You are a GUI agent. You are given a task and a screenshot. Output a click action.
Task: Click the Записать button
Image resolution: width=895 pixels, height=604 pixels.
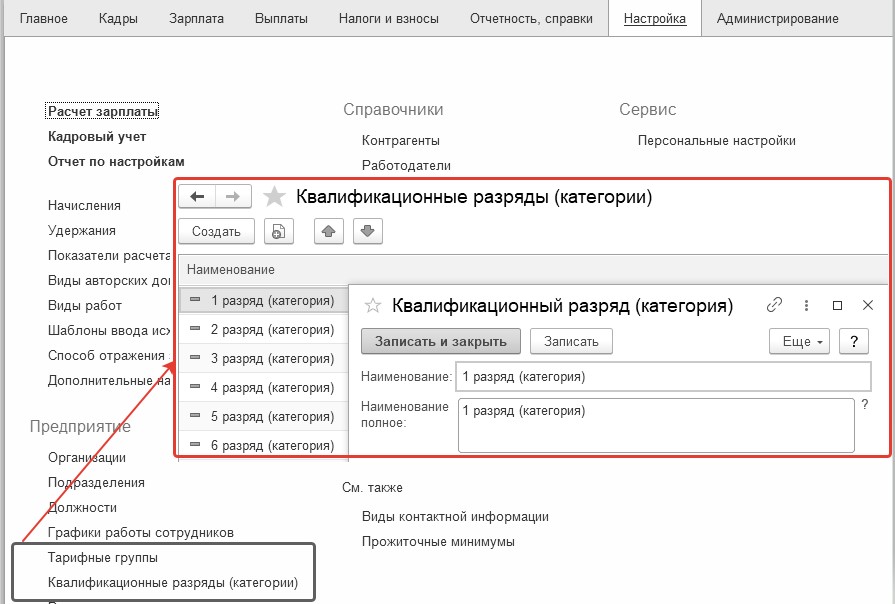(571, 341)
